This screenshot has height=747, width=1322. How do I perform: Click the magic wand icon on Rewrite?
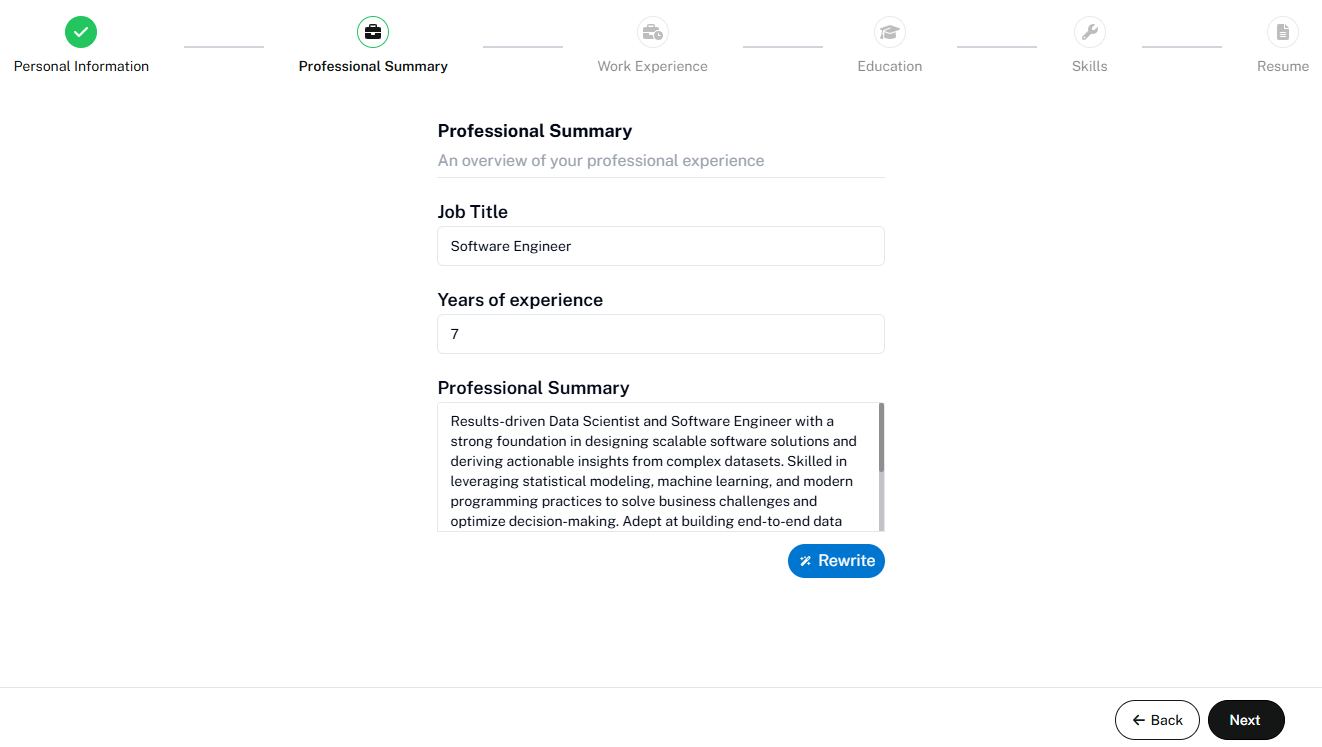[805, 561]
